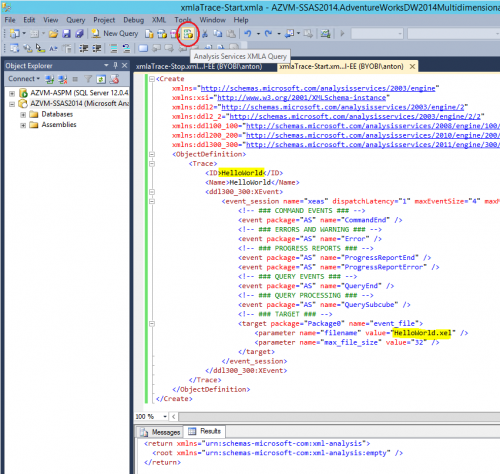Open the schemas.microsoft.com 2003/engine link
This screenshot has width=500, height=474.
tap(318, 88)
